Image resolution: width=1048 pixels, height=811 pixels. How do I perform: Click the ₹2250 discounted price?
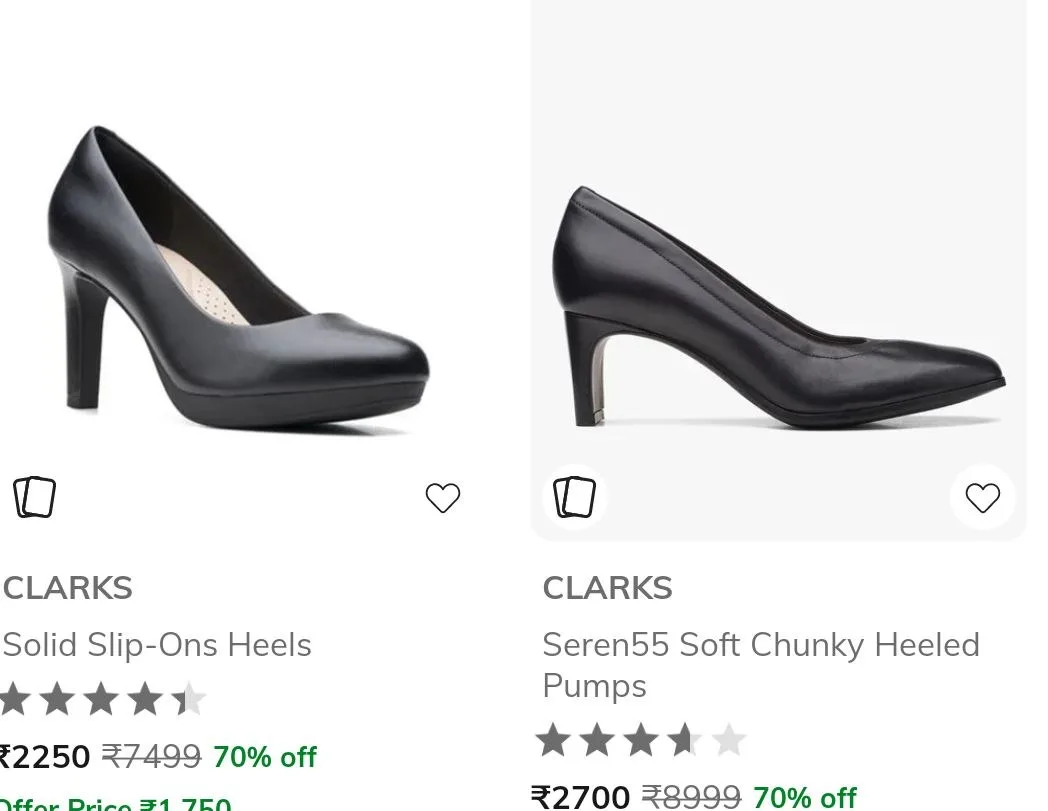point(44,758)
